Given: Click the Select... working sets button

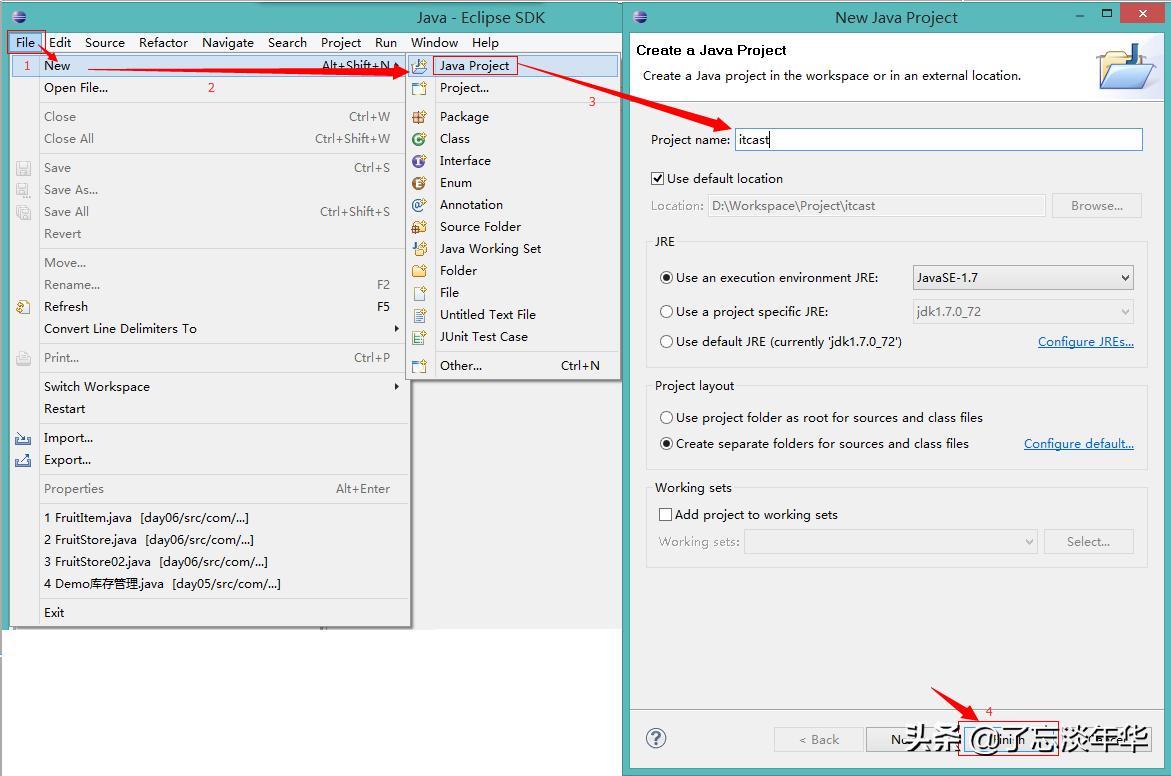Looking at the screenshot, I should [1089, 541].
